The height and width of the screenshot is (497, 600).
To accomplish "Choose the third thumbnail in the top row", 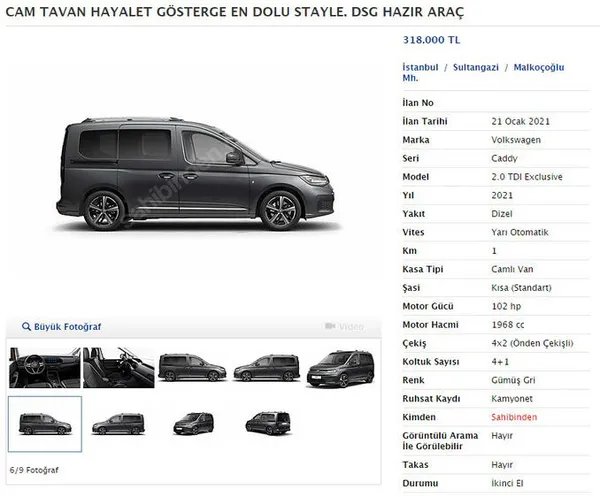I will [x=192, y=368].
